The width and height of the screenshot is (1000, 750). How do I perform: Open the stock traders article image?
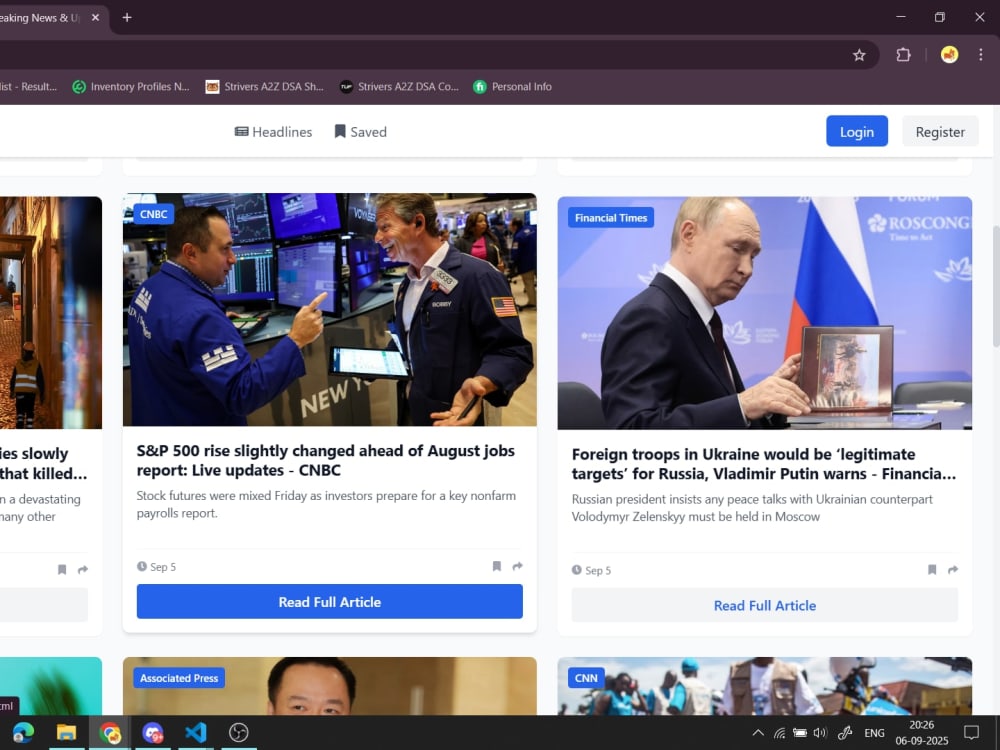(x=330, y=309)
